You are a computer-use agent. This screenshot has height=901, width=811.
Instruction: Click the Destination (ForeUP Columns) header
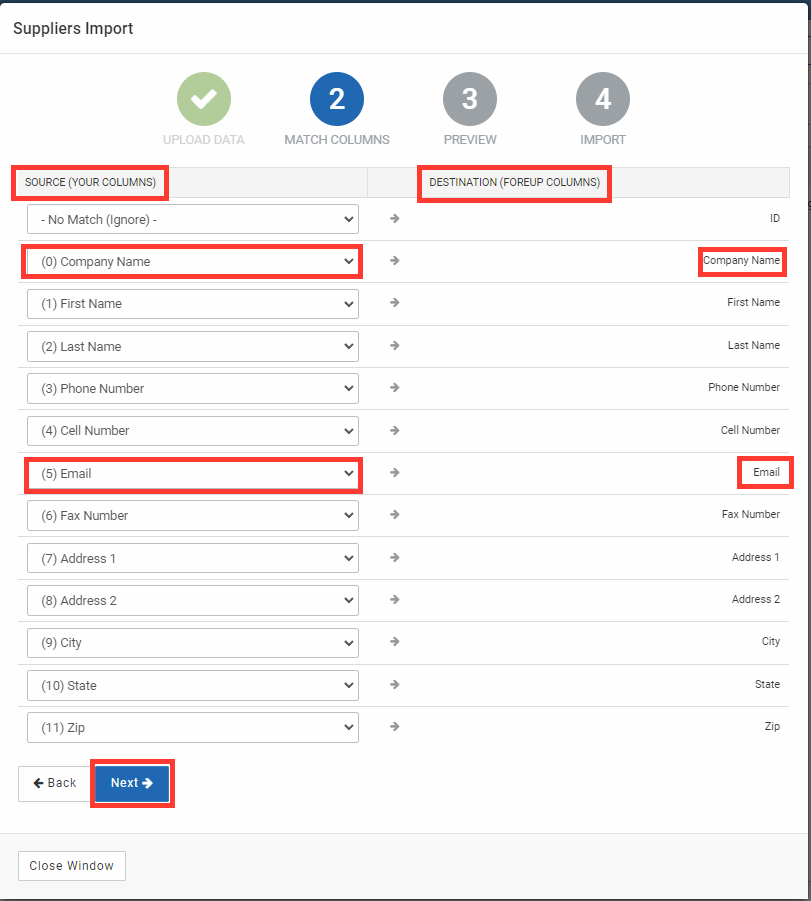click(514, 182)
